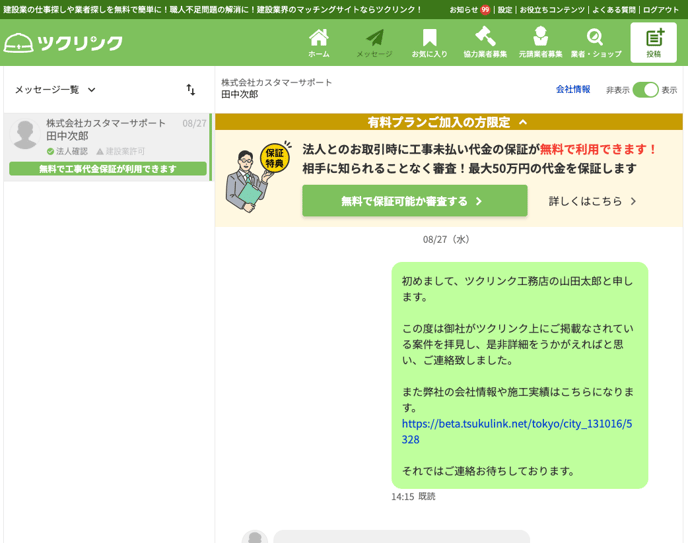Open 詳しくはこちら link
This screenshot has height=543, width=688.
[x=592, y=201]
